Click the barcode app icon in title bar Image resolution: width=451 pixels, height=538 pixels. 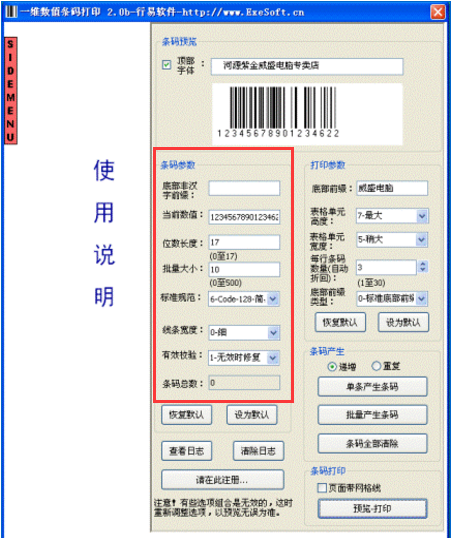[x=11, y=12]
